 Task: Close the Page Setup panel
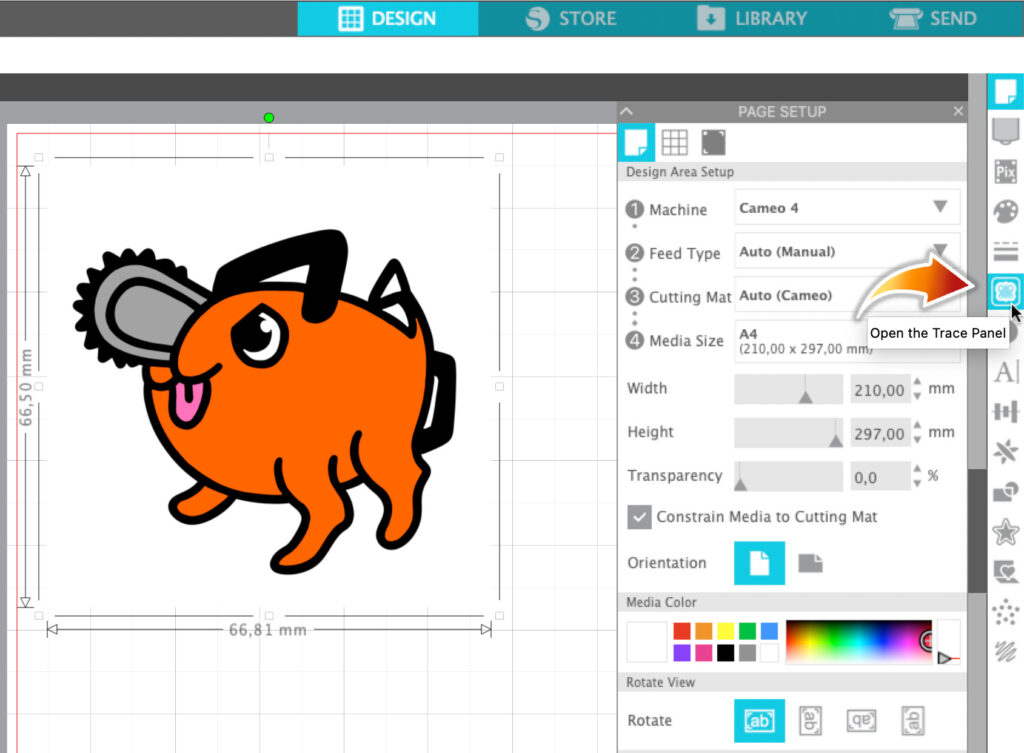click(957, 111)
